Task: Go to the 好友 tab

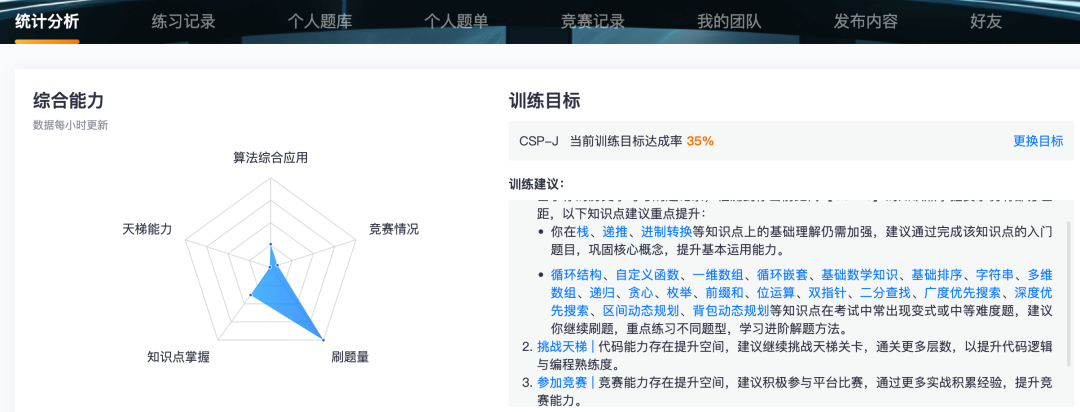Action: pos(986,21)
